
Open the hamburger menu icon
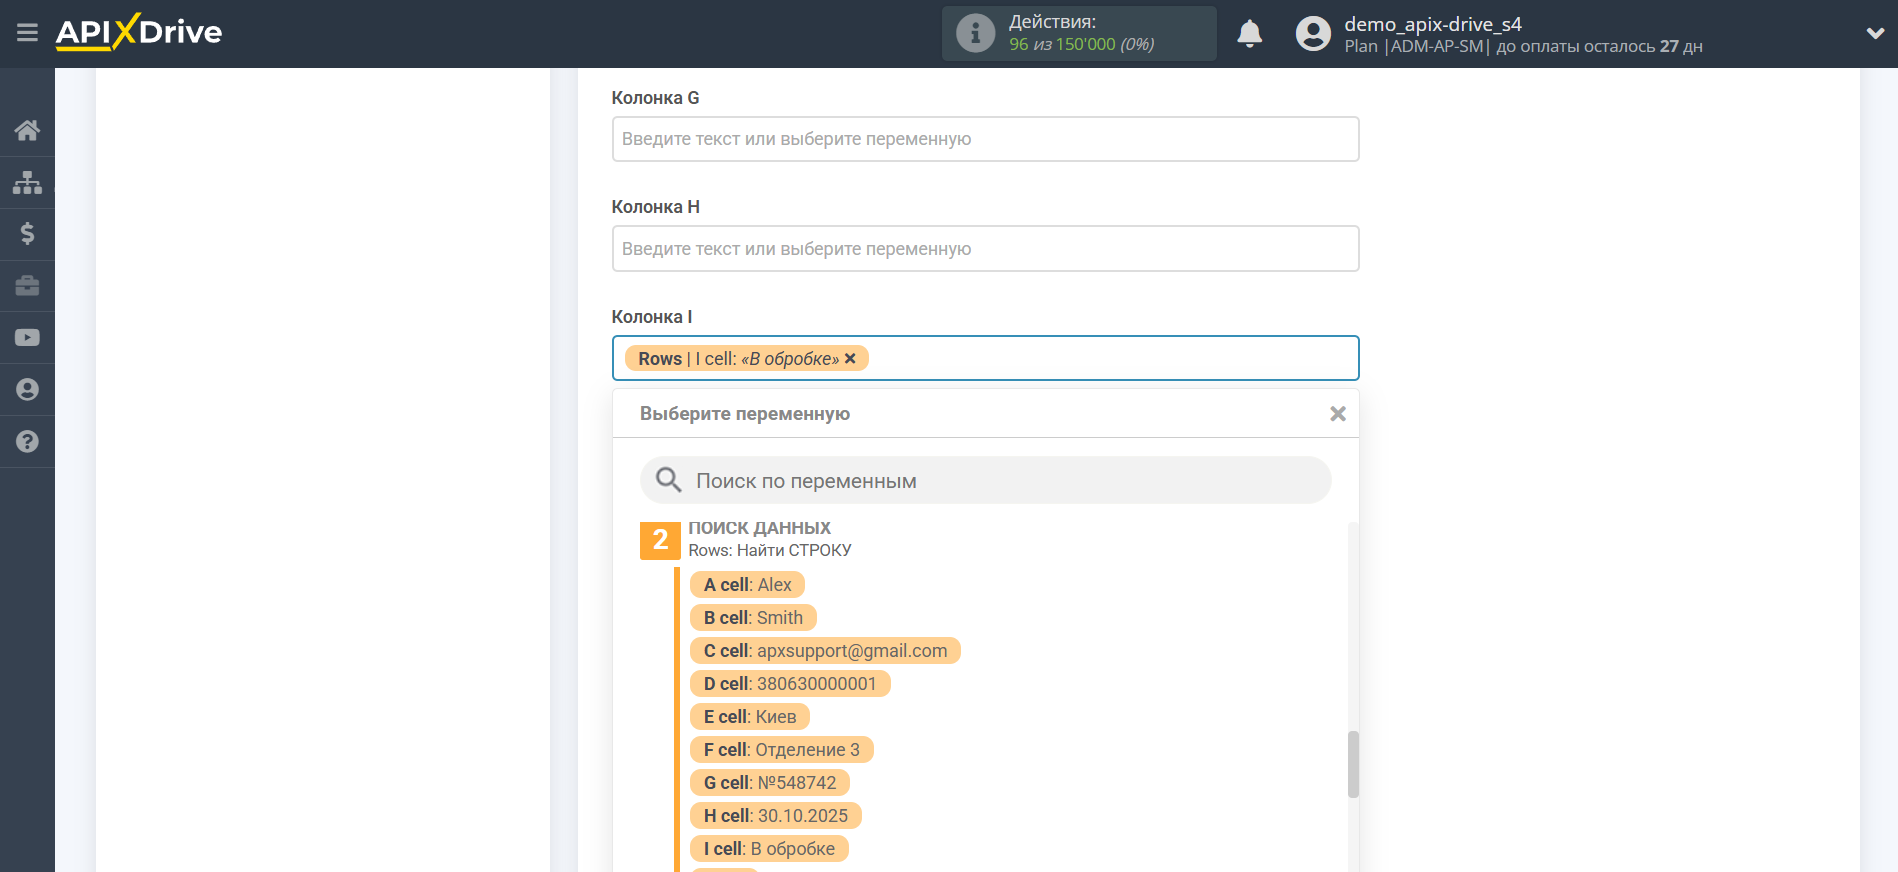[27, 33]
